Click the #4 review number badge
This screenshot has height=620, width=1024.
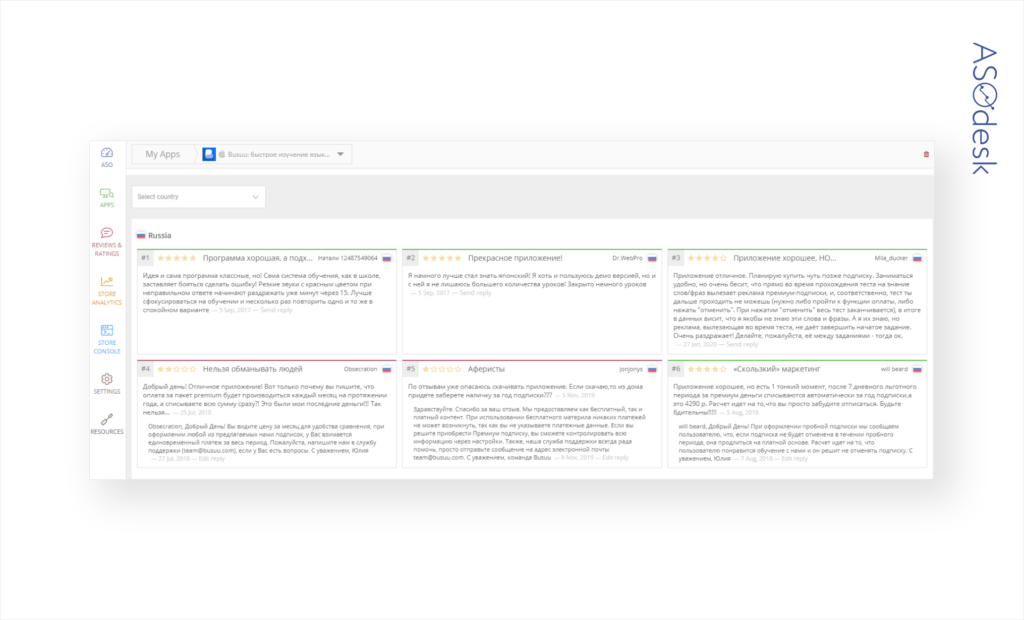coord(145,369)
